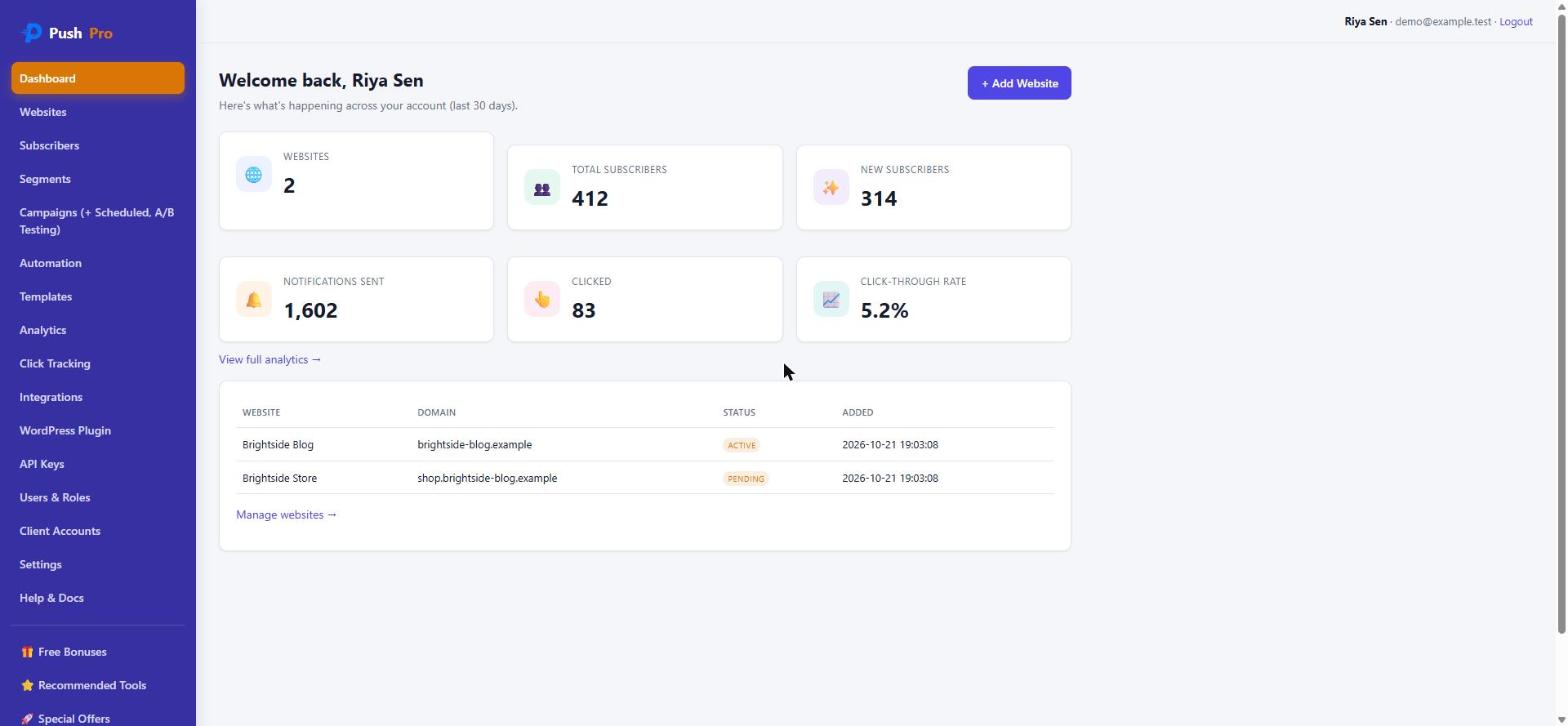Image resolution: width=1568 pixels, height=726 pixels.
Task: Click the Brightside Blog website name
Action: click(x=278, y=445)
